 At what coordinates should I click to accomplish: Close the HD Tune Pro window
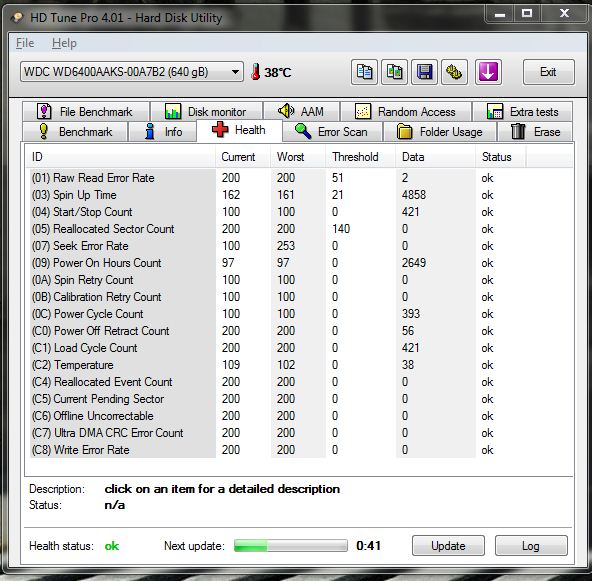[564, 14]
